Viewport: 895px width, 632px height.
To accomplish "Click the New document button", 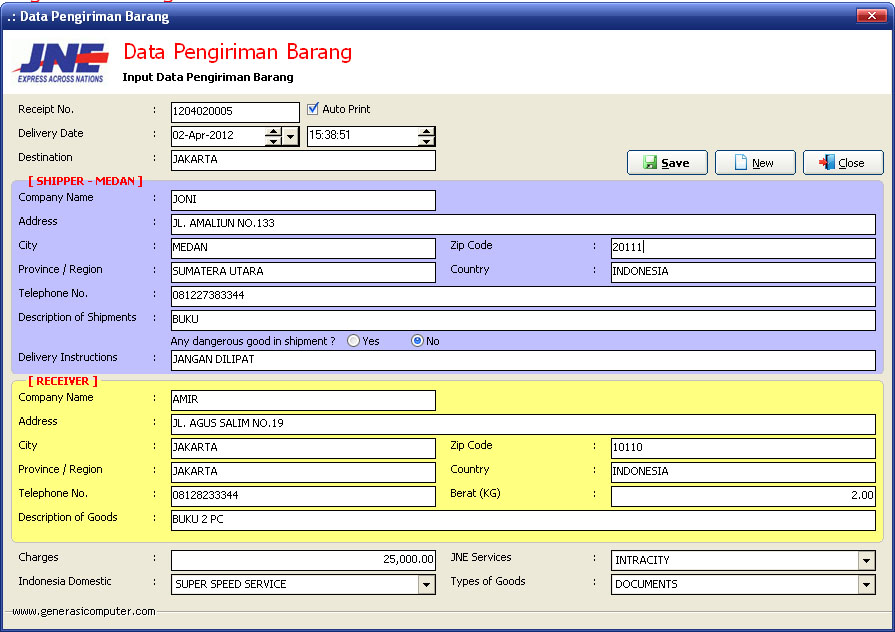I will 755,163.
